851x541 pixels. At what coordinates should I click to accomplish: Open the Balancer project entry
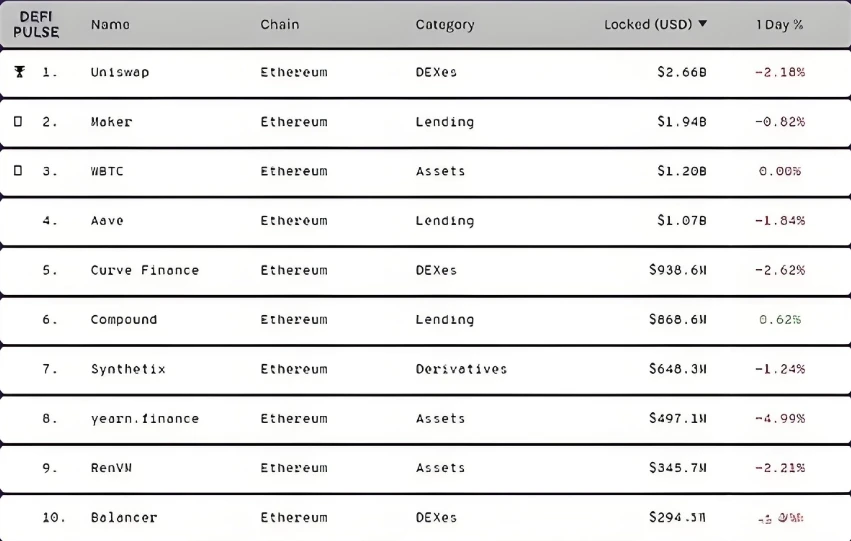[x=124, y=517]
